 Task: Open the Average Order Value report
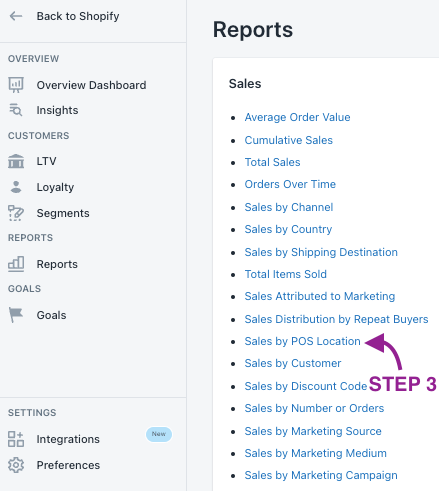pos(297,117)
